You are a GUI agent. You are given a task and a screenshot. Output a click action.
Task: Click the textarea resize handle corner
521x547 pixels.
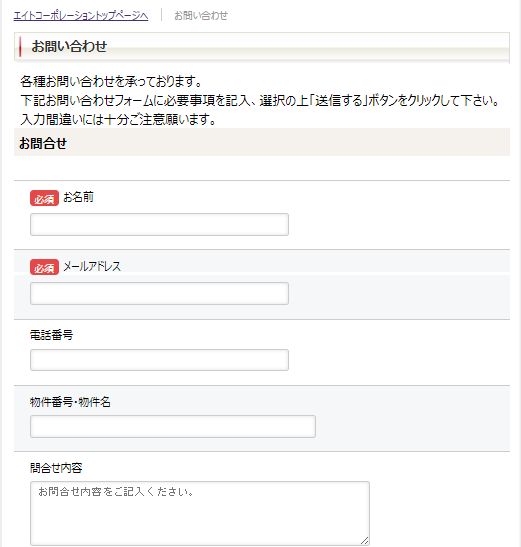tap(365, 541)
